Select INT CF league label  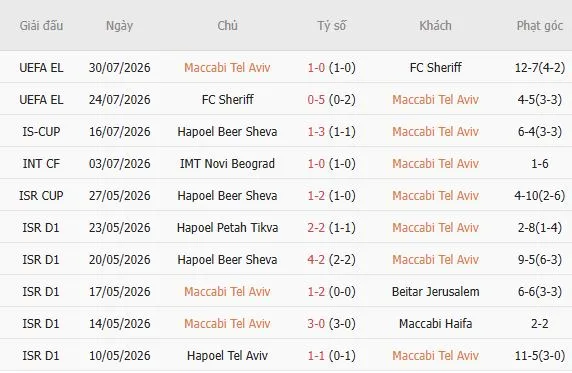click(x=41, y=164)
